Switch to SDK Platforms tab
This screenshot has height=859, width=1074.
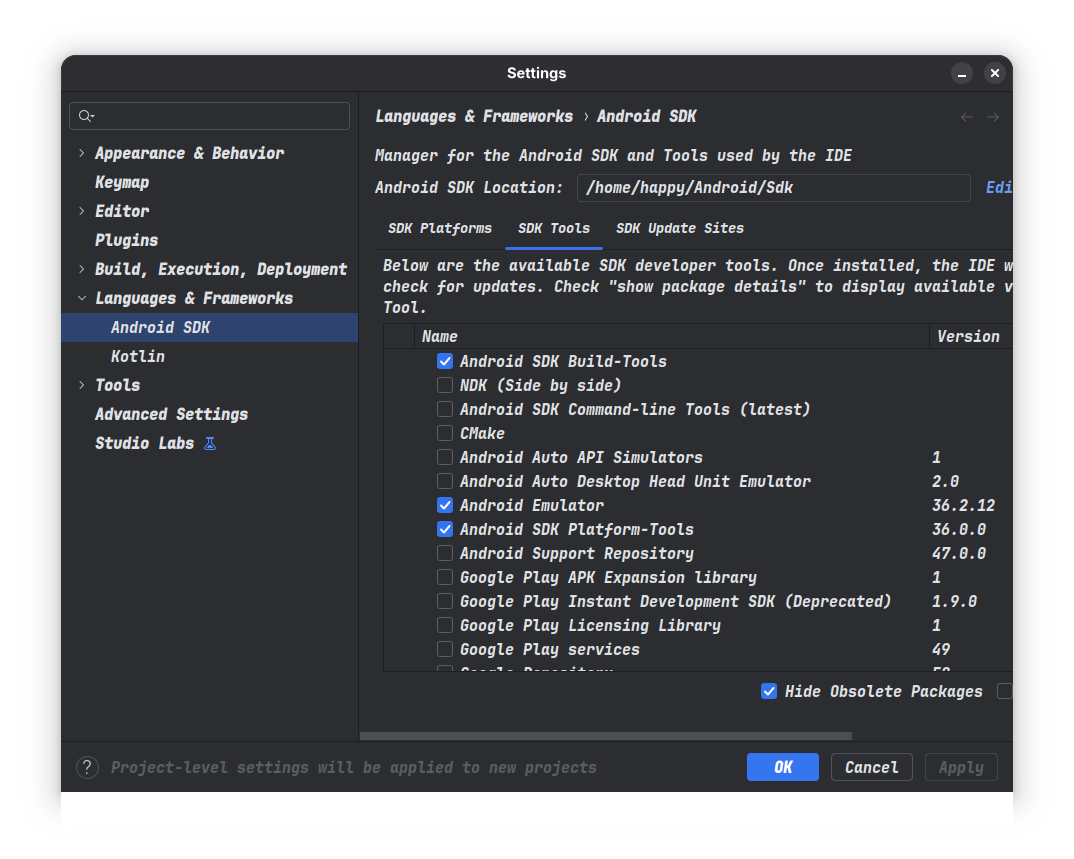[x=440, y=228]
